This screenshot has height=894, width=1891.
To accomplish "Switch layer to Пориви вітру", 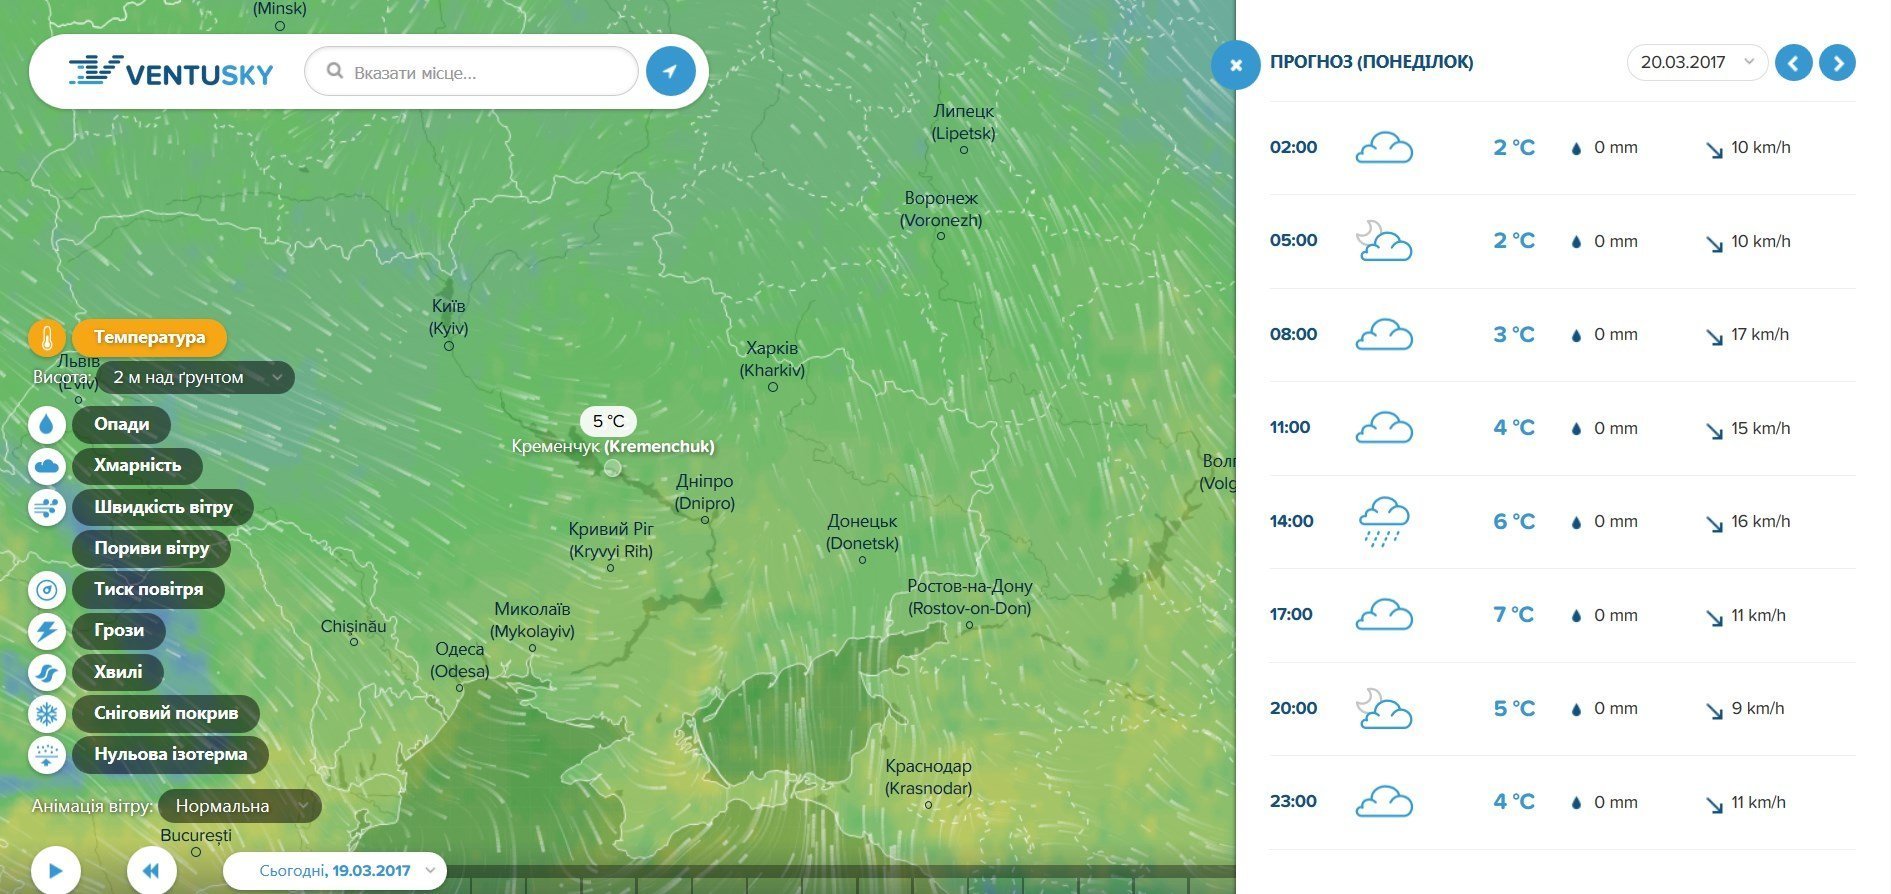I will pos(151,548).
